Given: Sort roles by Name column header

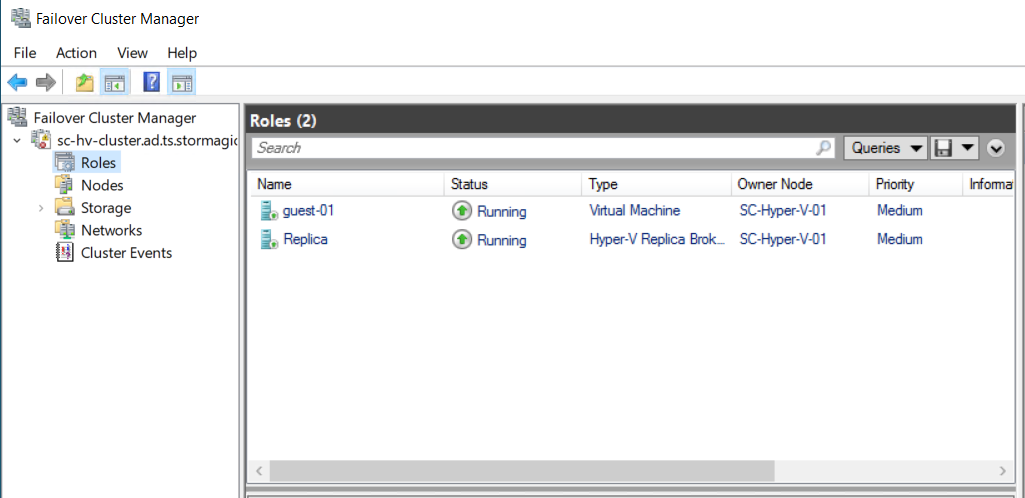Looking at the screenshot, I should coord(346,184).
